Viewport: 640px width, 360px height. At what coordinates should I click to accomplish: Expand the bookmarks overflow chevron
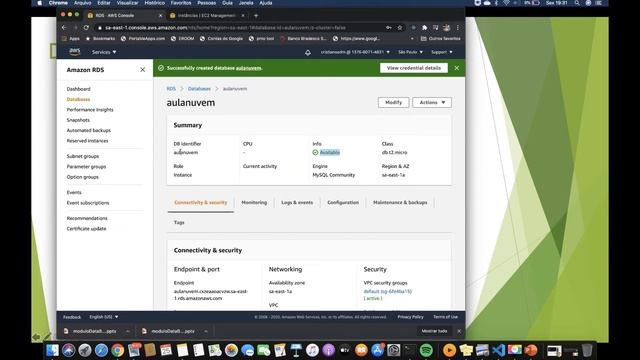(412, 38)
